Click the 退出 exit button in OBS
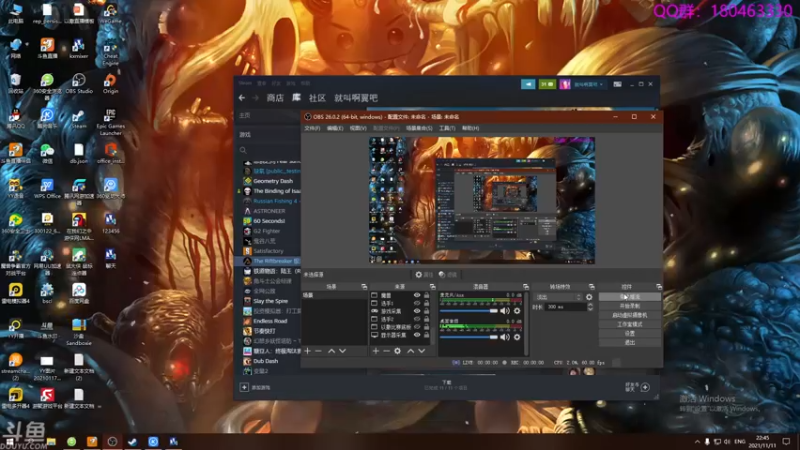 pyautogui.click(x=630, y=342)
